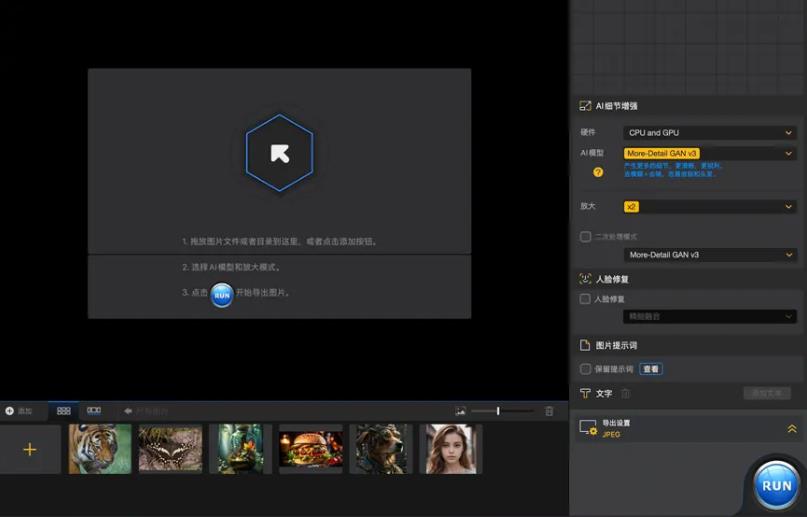Click the yellow question mark help icon
This screenshot has height=517, width=807.
598,172
